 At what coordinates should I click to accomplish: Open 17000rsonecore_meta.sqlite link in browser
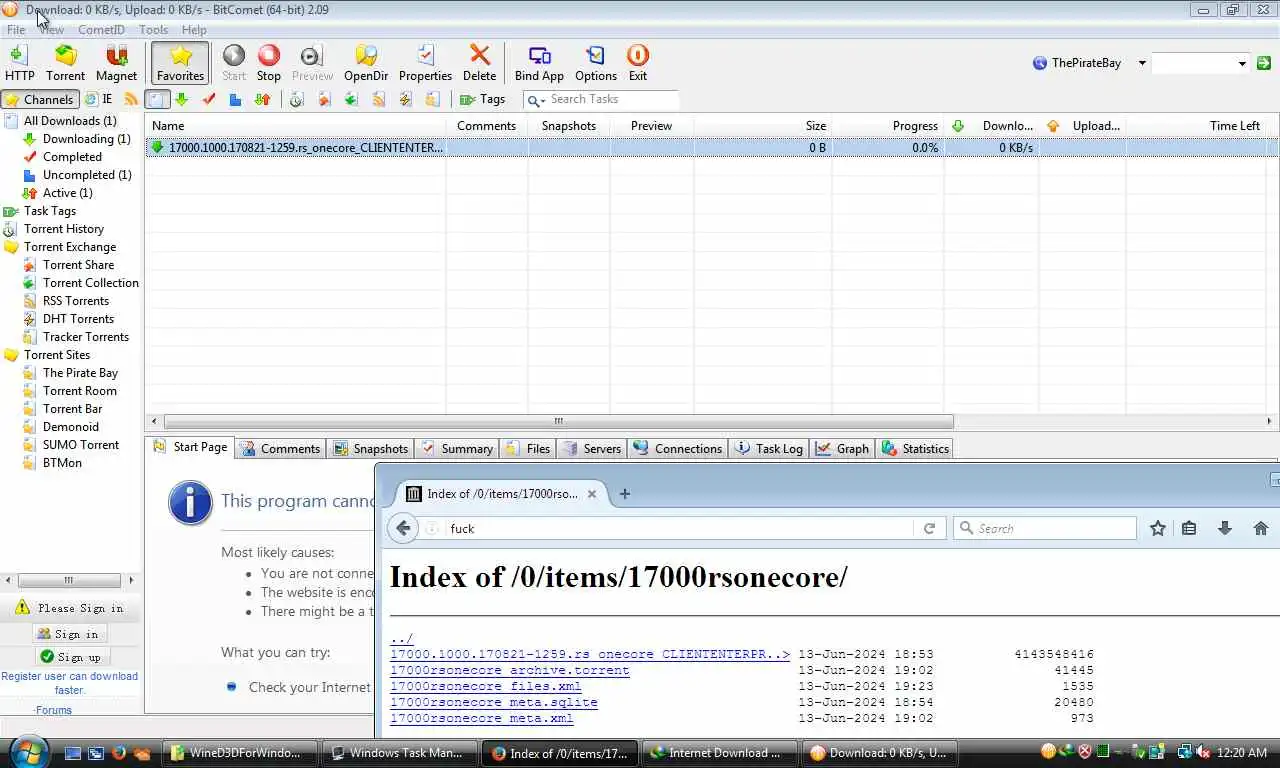[x=493, y=702]
